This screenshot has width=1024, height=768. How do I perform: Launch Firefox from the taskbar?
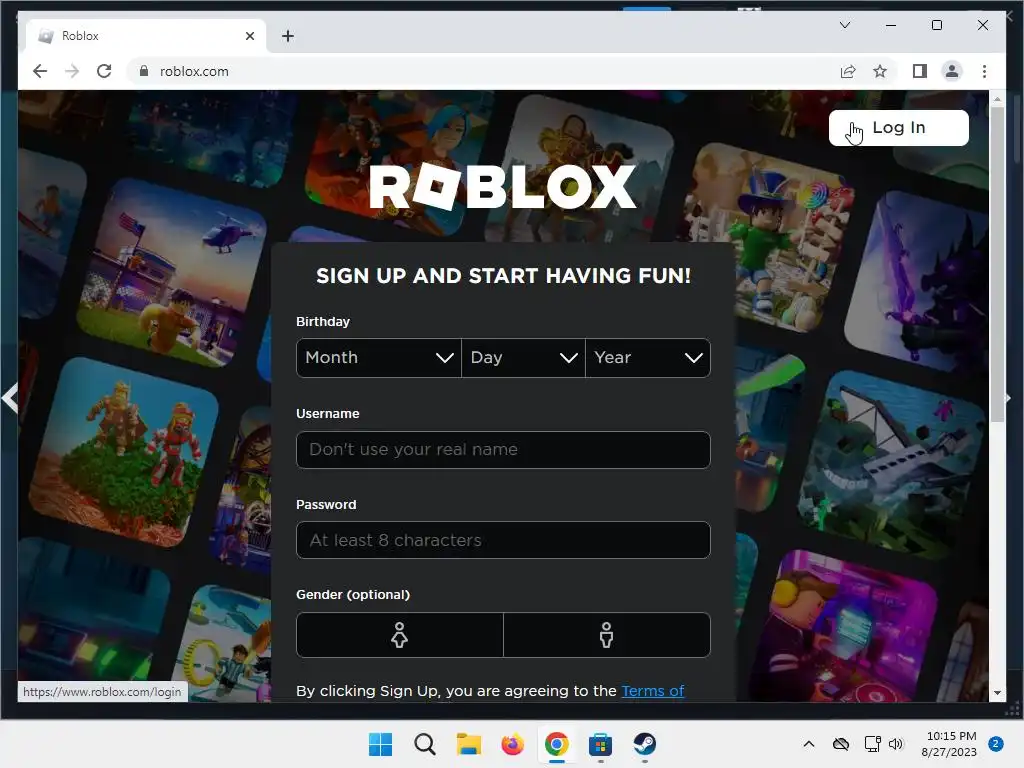pos(513,744)
